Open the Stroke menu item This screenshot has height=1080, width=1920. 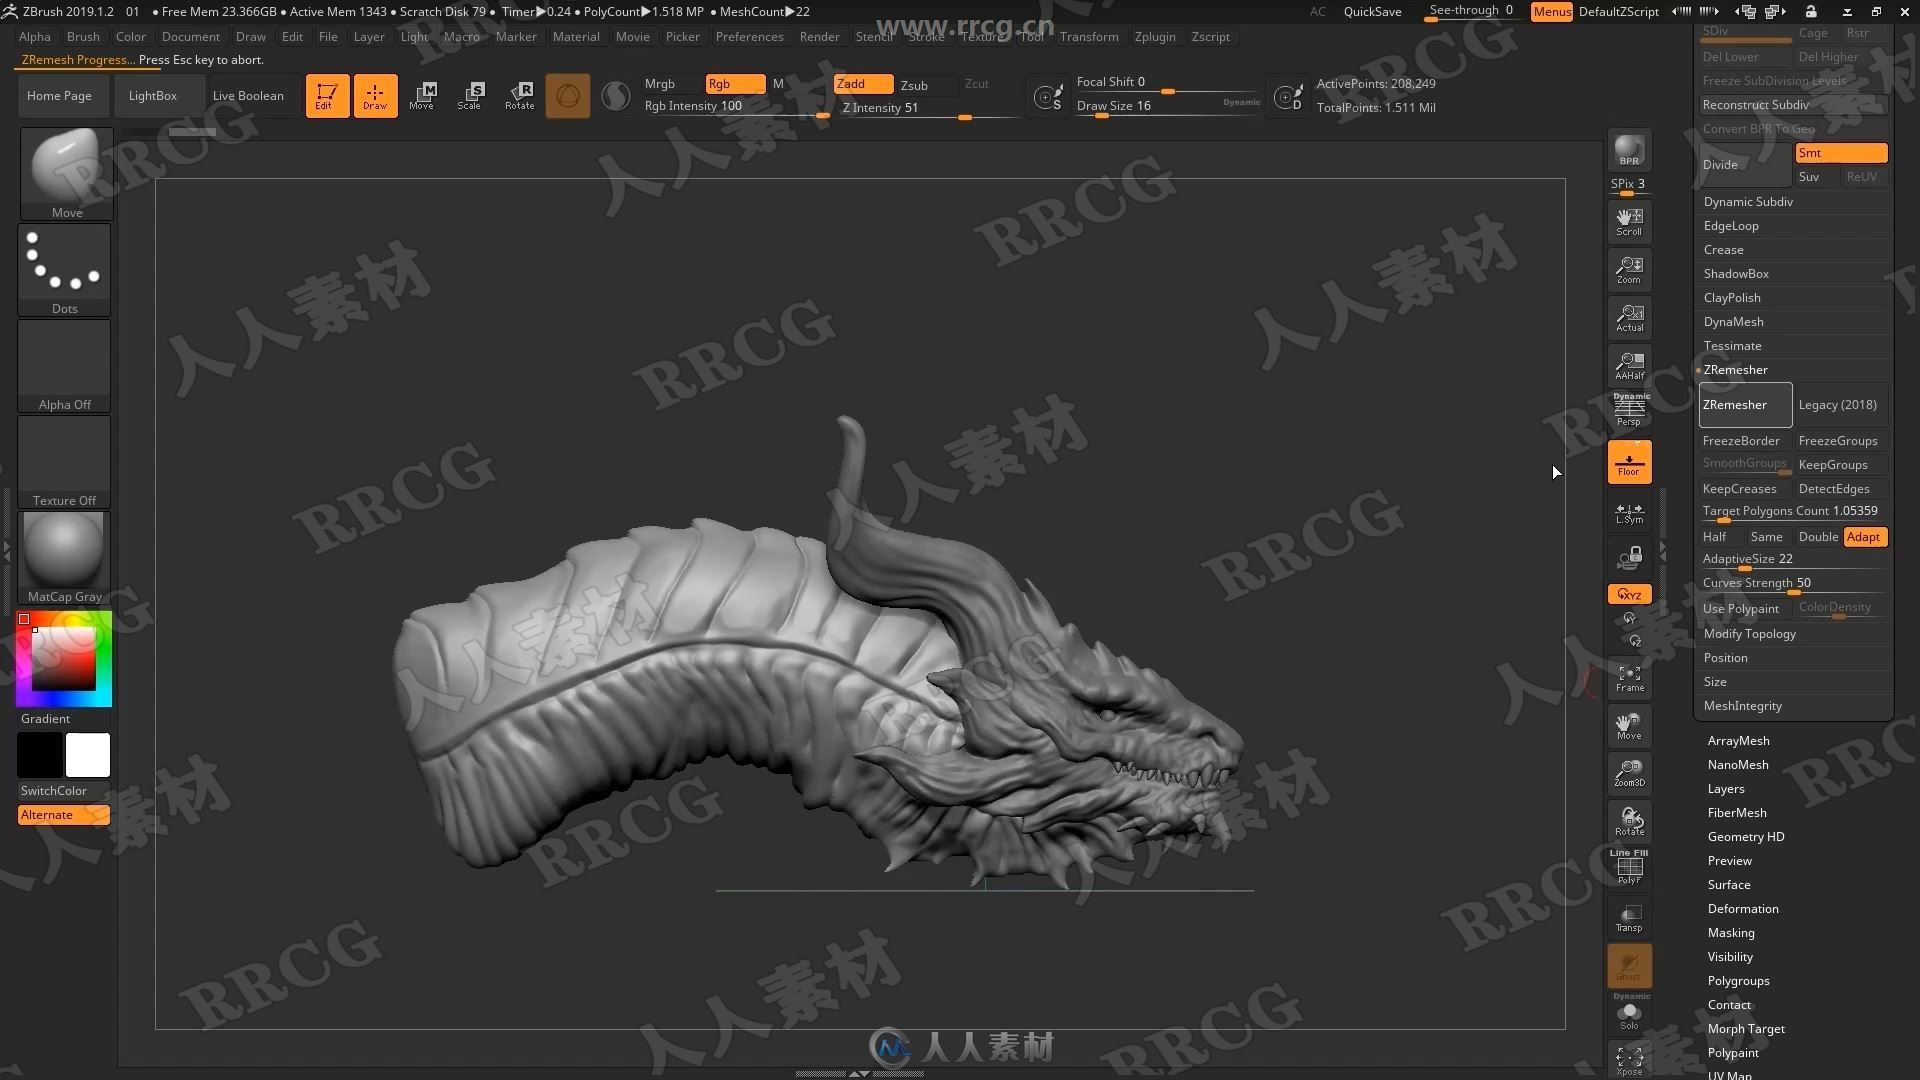pyautogui.click(x=926, y=36)
